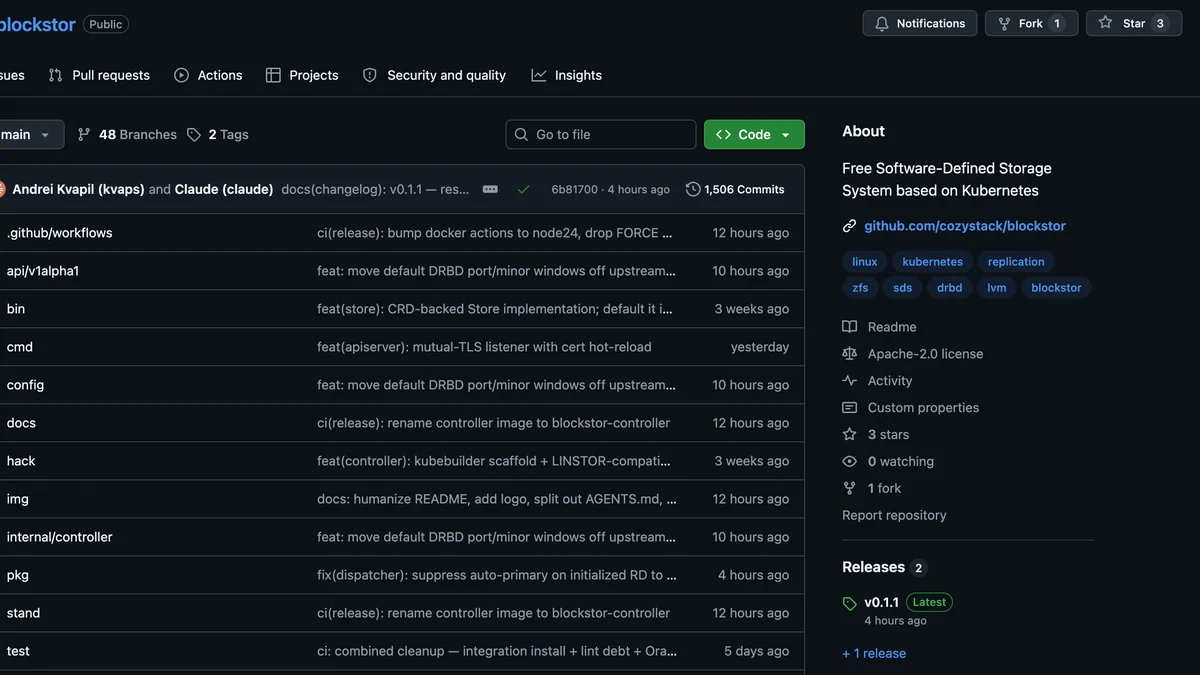Open the hack folder
This screenshot has width=1200, height=675.
click(x=21, y=461)
